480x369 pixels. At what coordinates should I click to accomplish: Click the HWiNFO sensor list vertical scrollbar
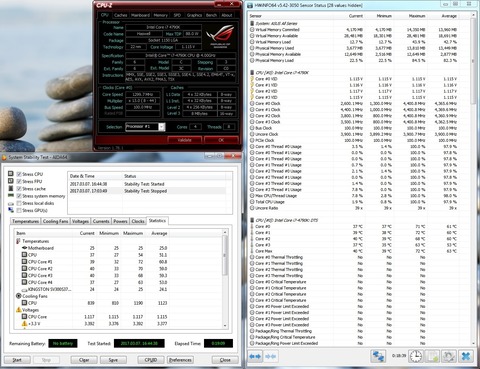coord(473,179)
